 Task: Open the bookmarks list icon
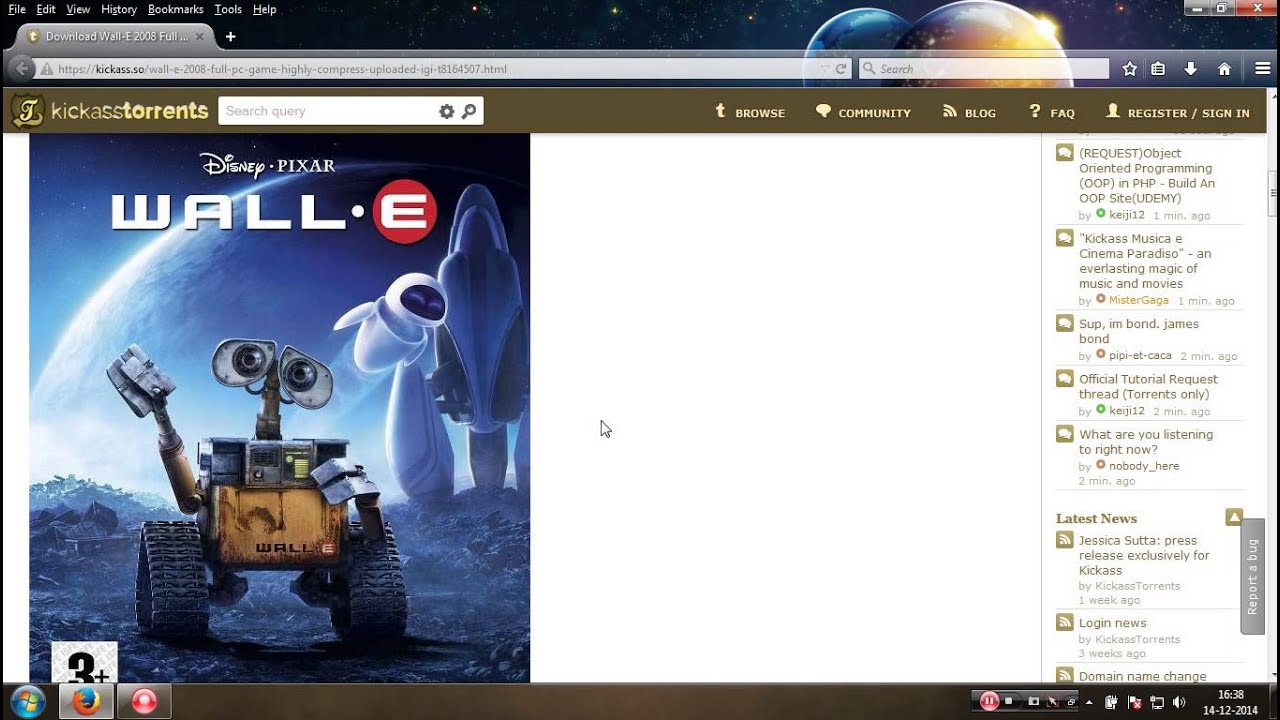(x=1158, y=69)
